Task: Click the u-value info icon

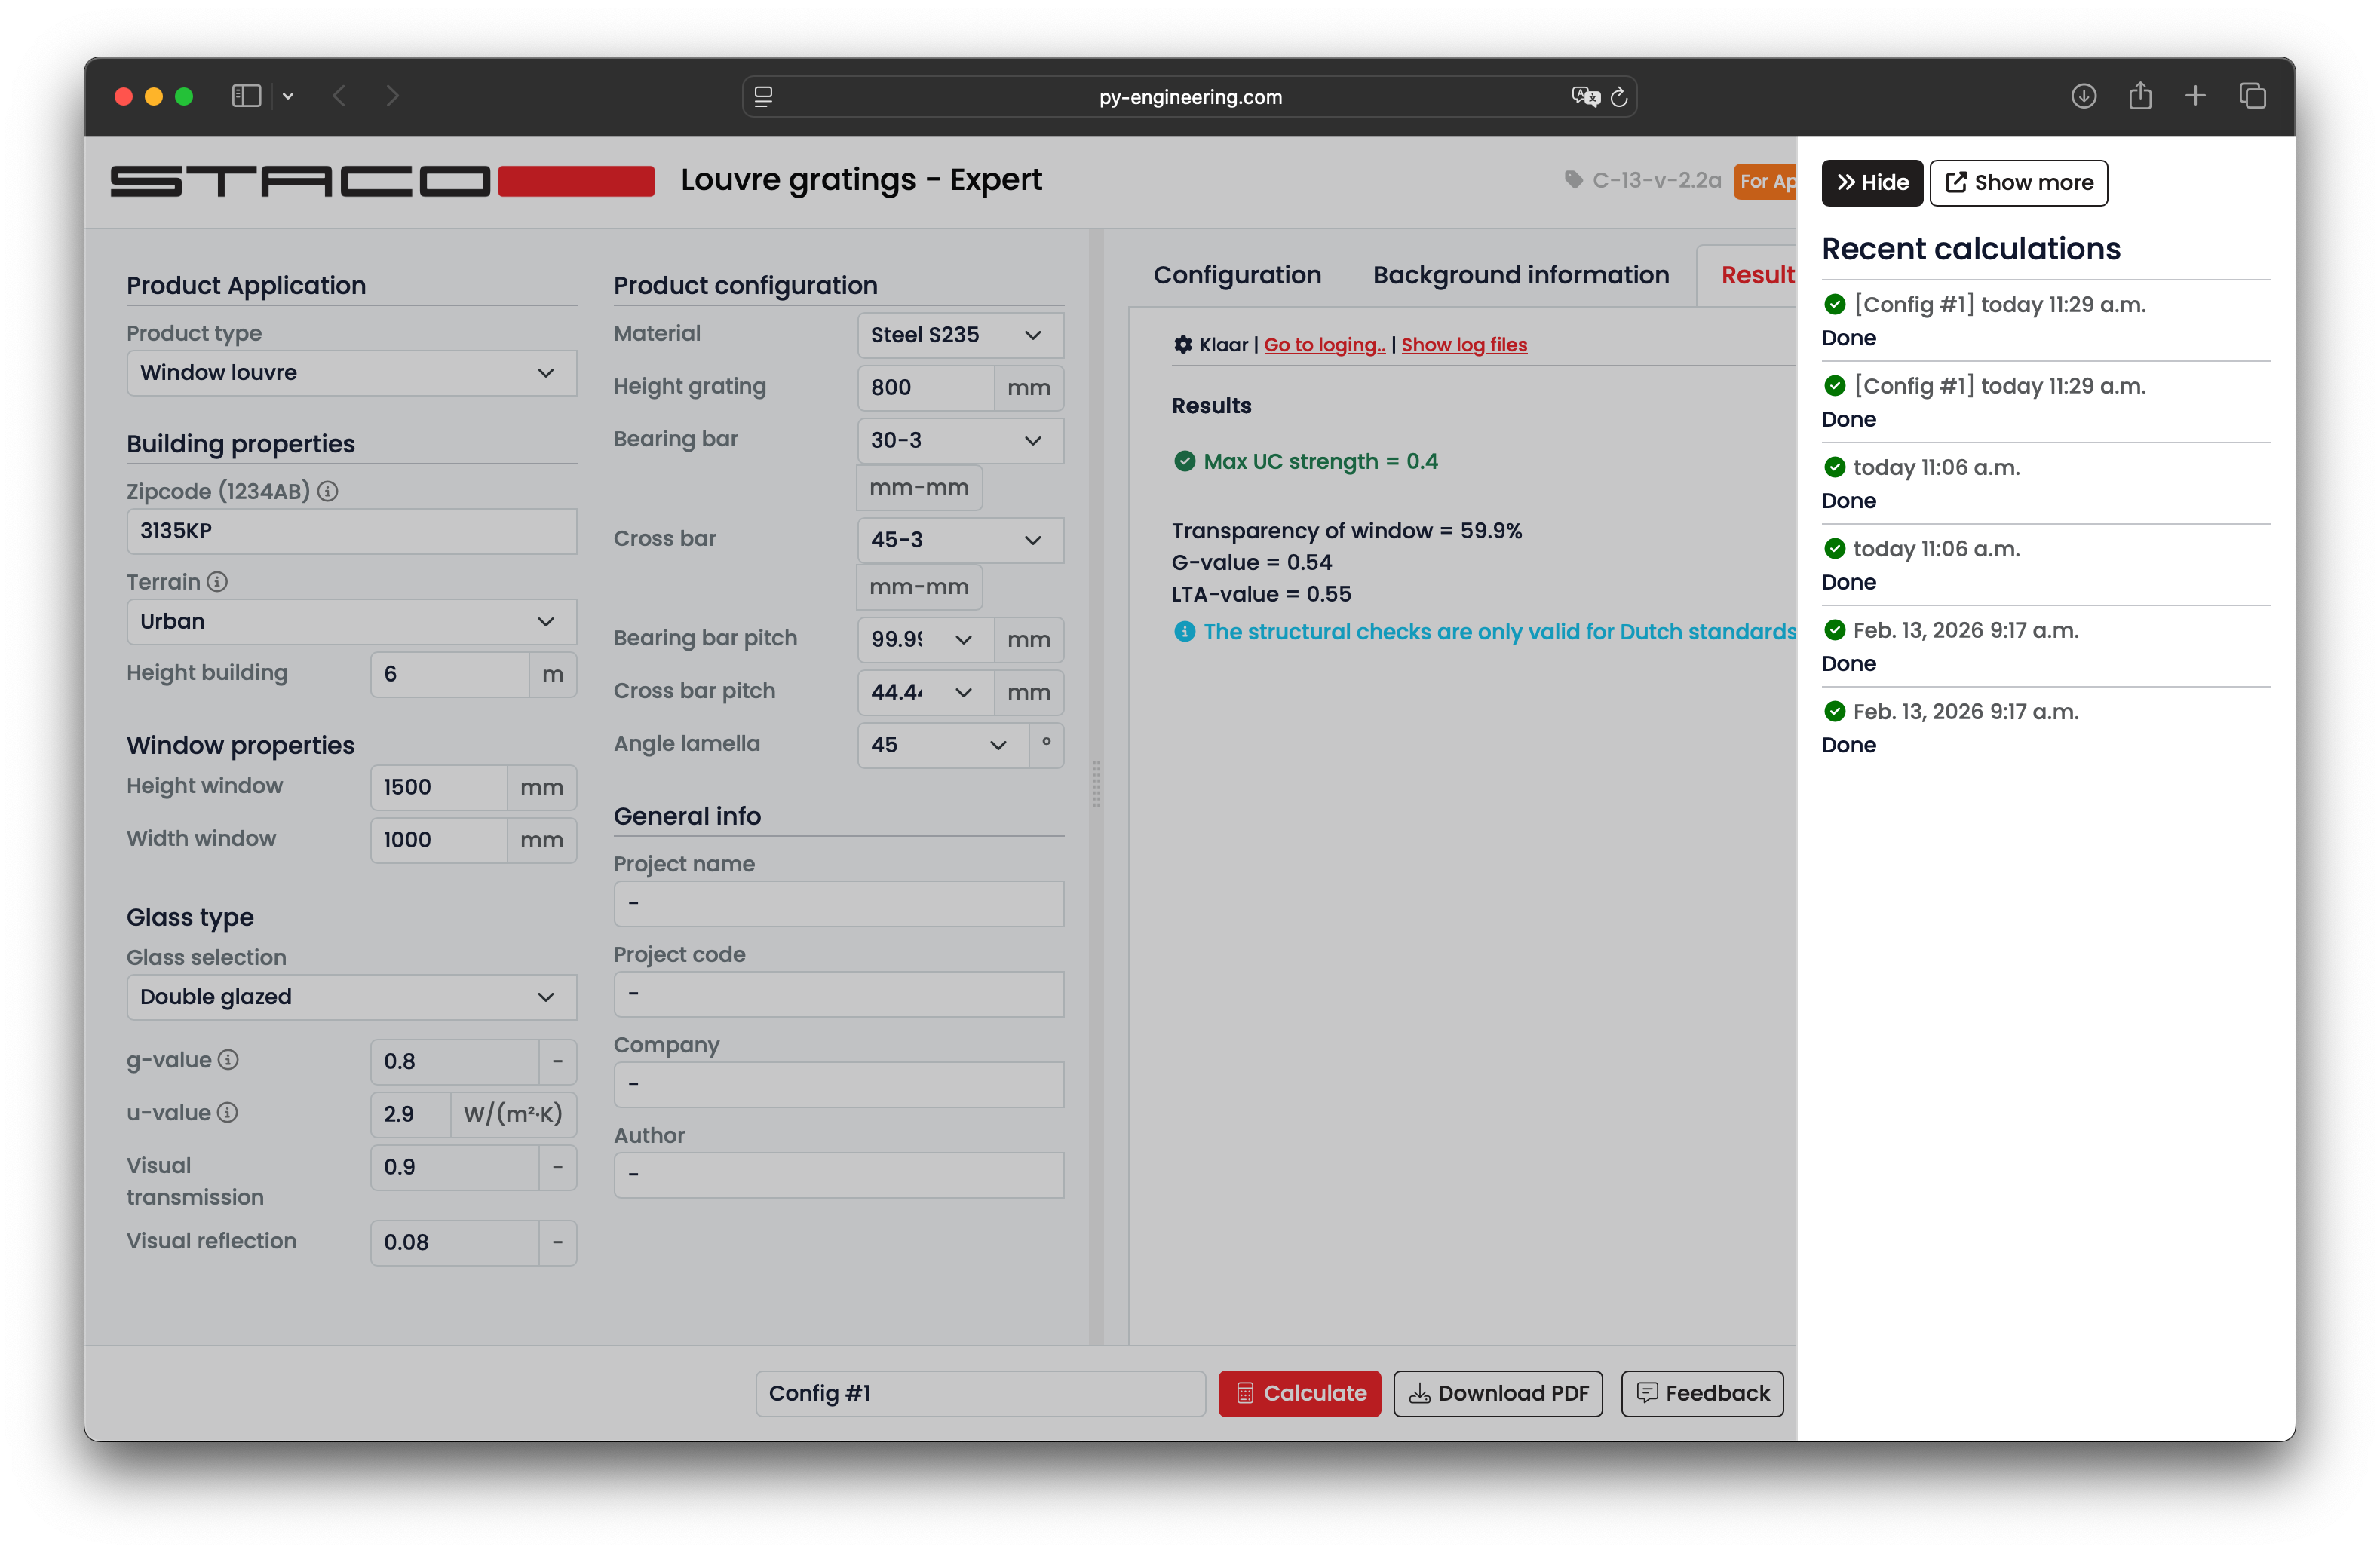Action: point(227,1112)
